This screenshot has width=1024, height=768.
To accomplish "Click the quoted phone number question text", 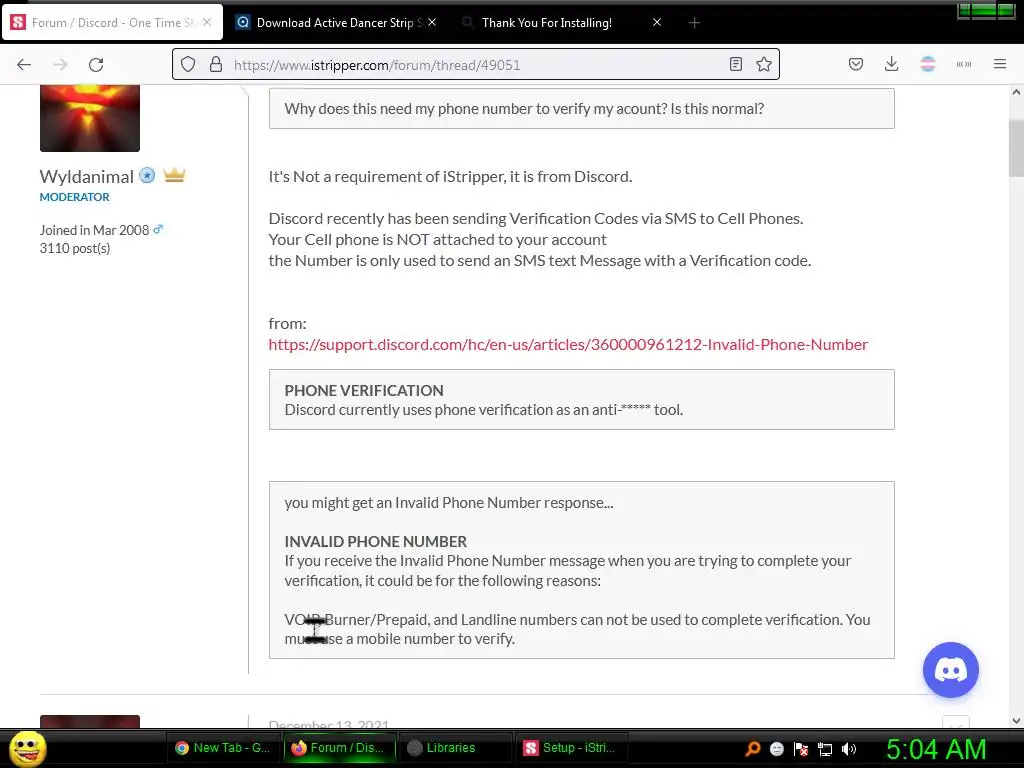I will click(524, 108).
